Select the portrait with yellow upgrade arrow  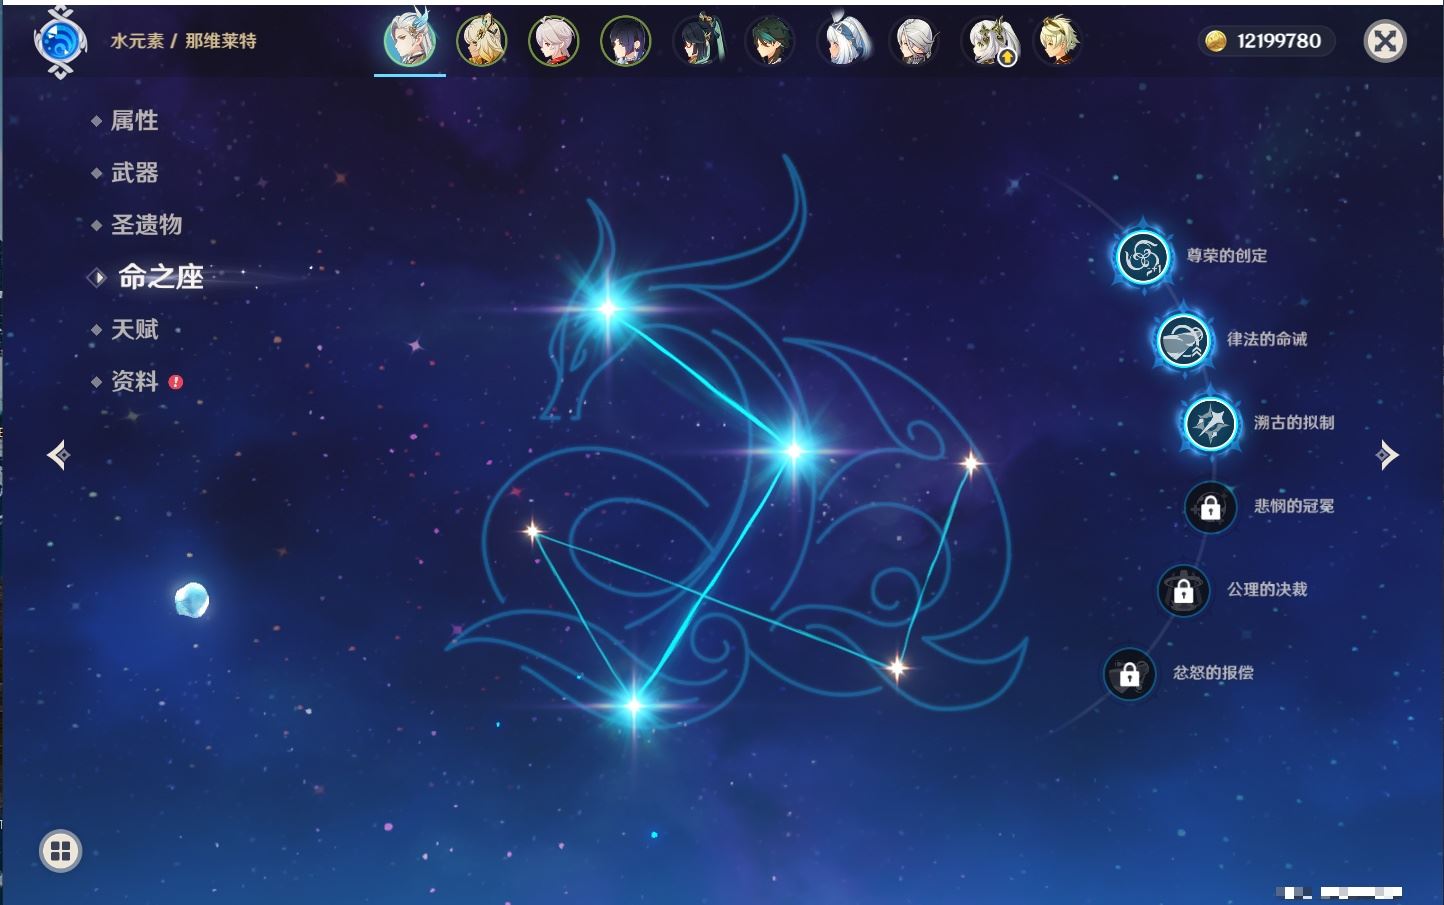pos(990,42)
